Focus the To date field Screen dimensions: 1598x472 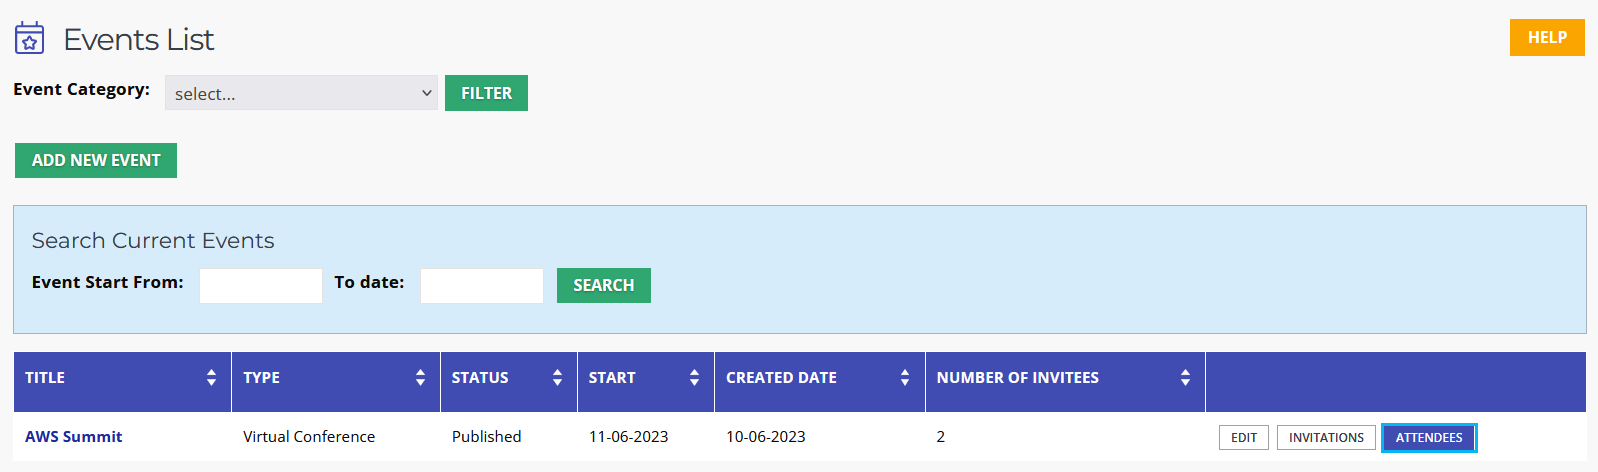(482, 285)
